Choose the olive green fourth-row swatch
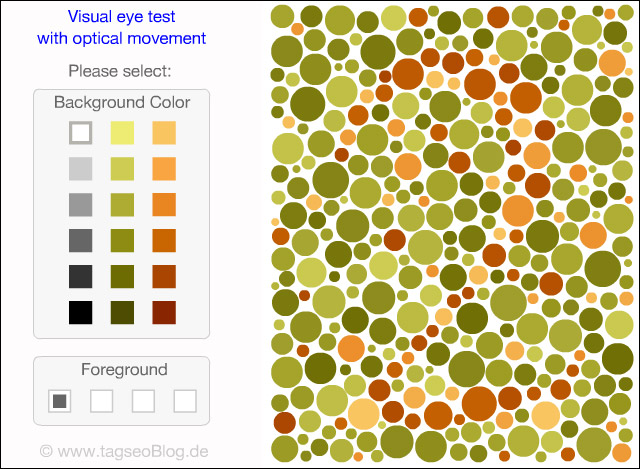 tap(122, 240)
